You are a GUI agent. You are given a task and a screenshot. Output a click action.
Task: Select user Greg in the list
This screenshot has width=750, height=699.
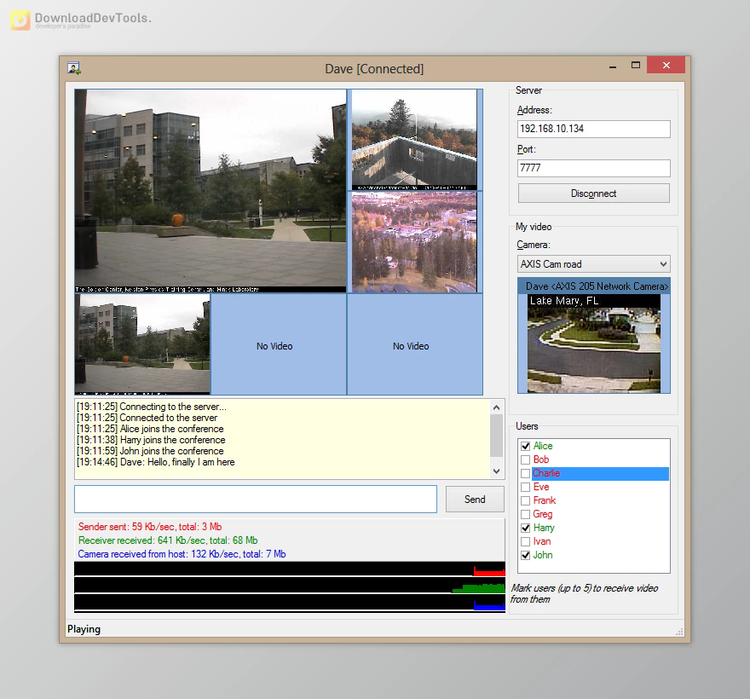pyautogui.click(x=542, y=514)
